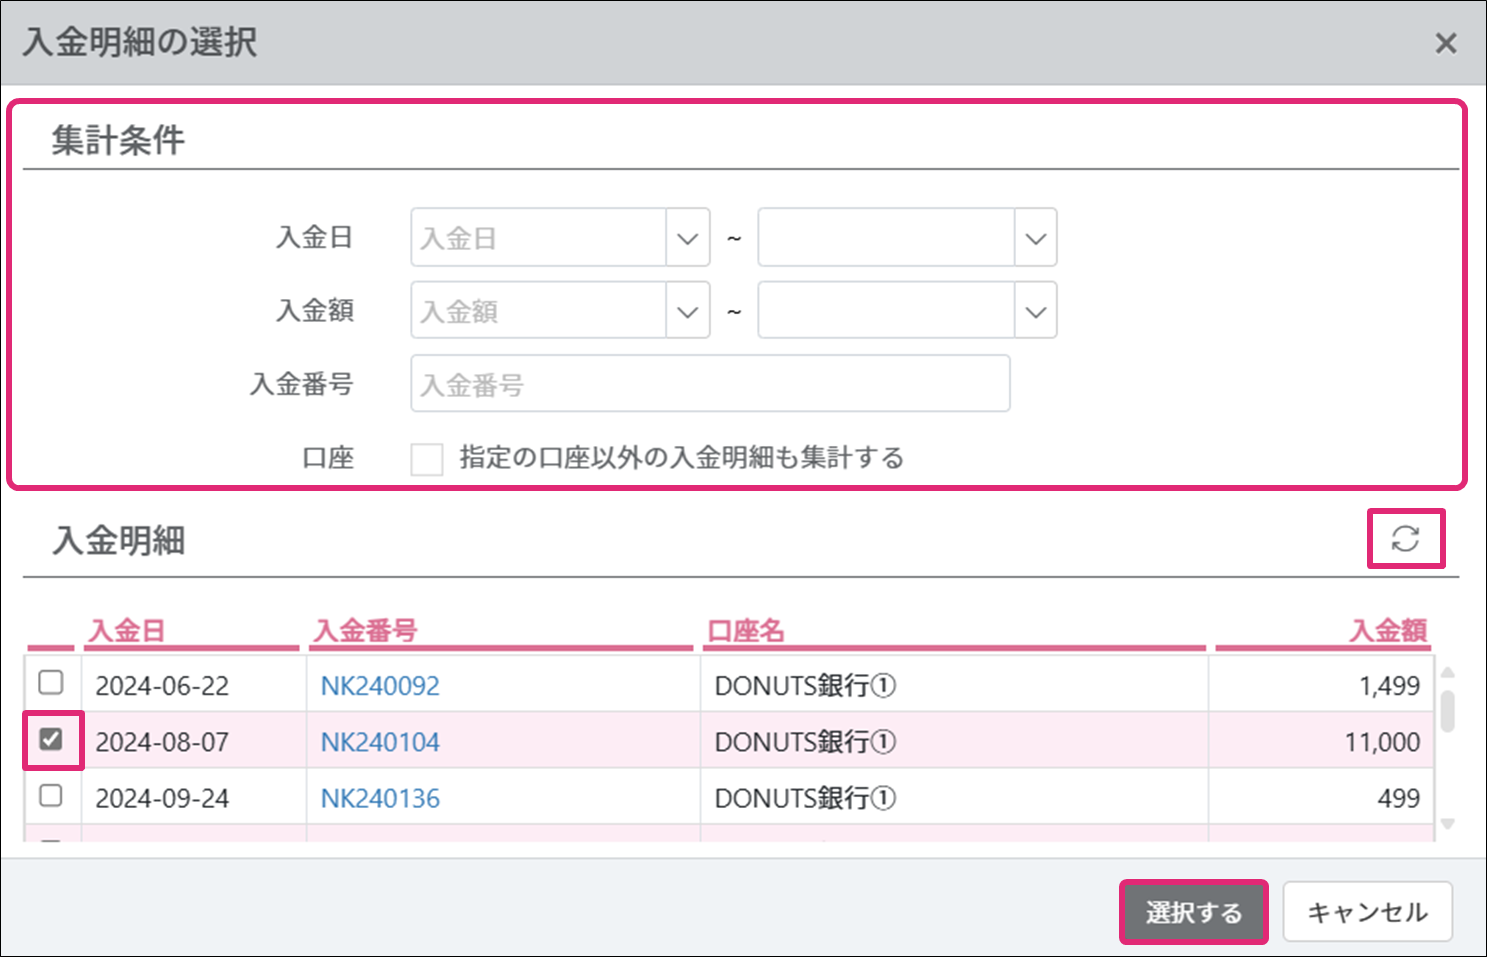Sort by the 口座名 column header

[746, 631]
